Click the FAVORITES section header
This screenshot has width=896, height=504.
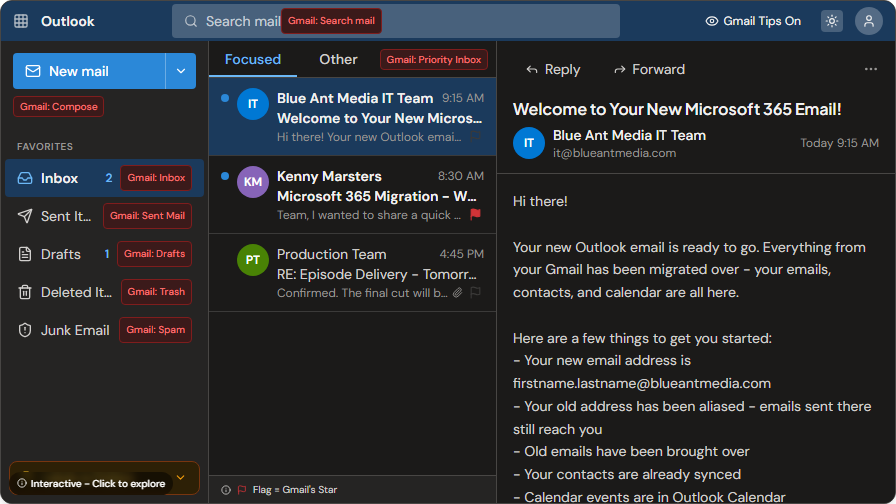45,147
